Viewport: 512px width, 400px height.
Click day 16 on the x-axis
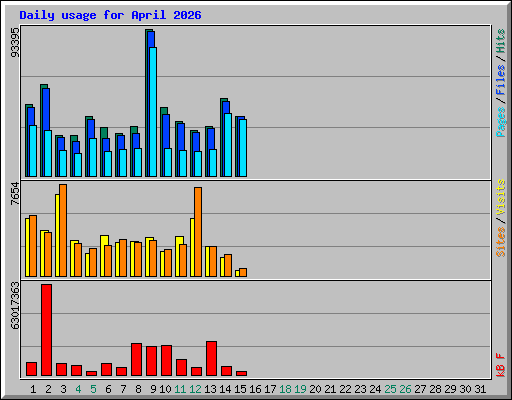[x=255, y=389]
